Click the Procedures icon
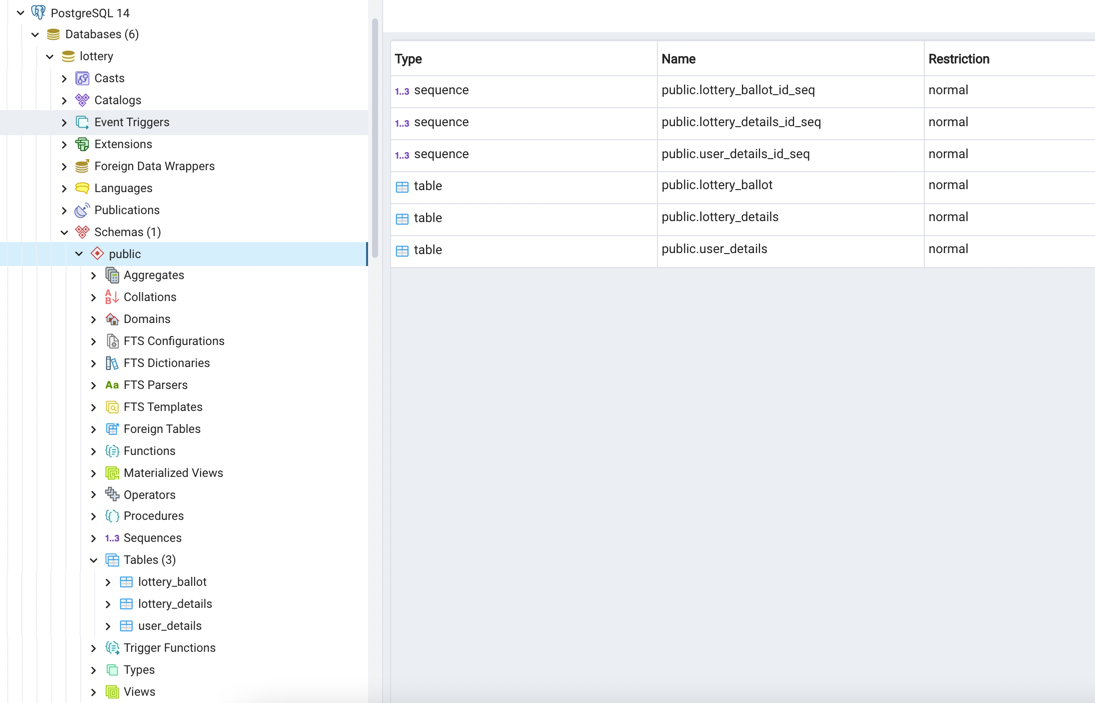The height and width of the screenshot is (703, 1095). tap(112, 516)
